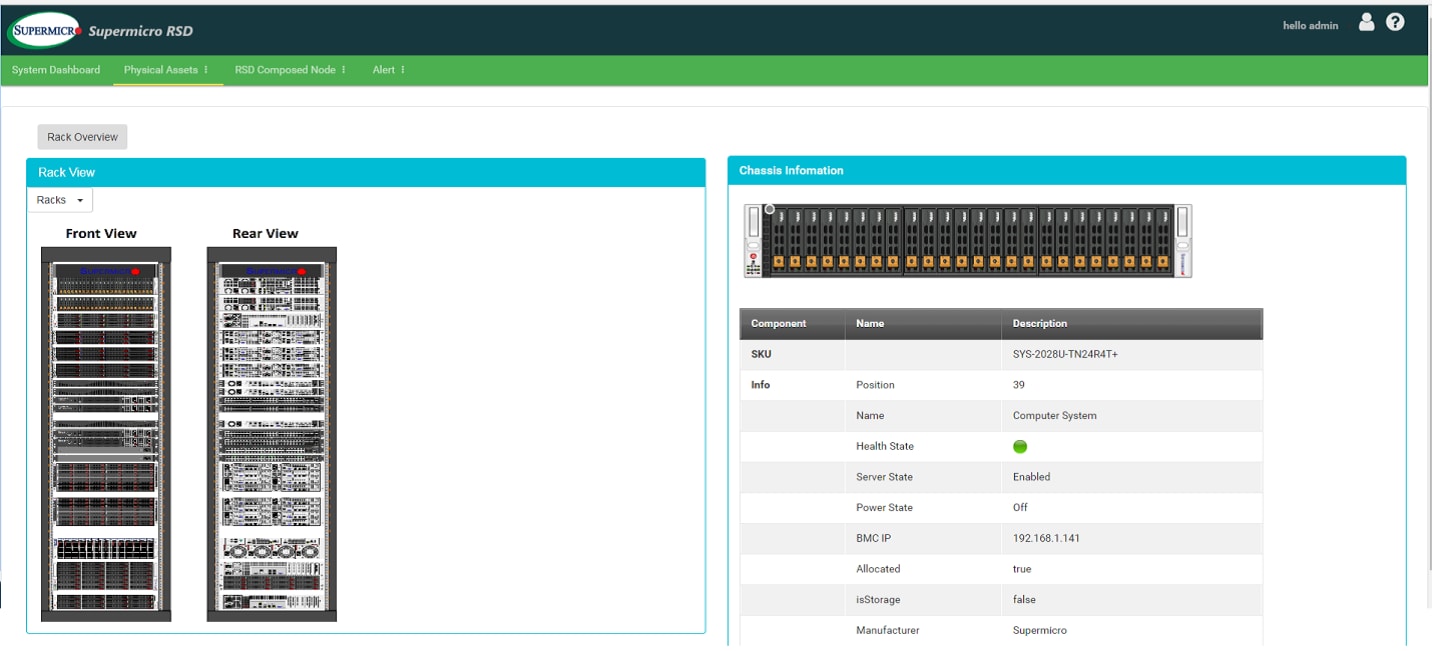Viewport: 1432px width, 651px height.
Task: Go to the Alert tab
Action: click(384, 70)
